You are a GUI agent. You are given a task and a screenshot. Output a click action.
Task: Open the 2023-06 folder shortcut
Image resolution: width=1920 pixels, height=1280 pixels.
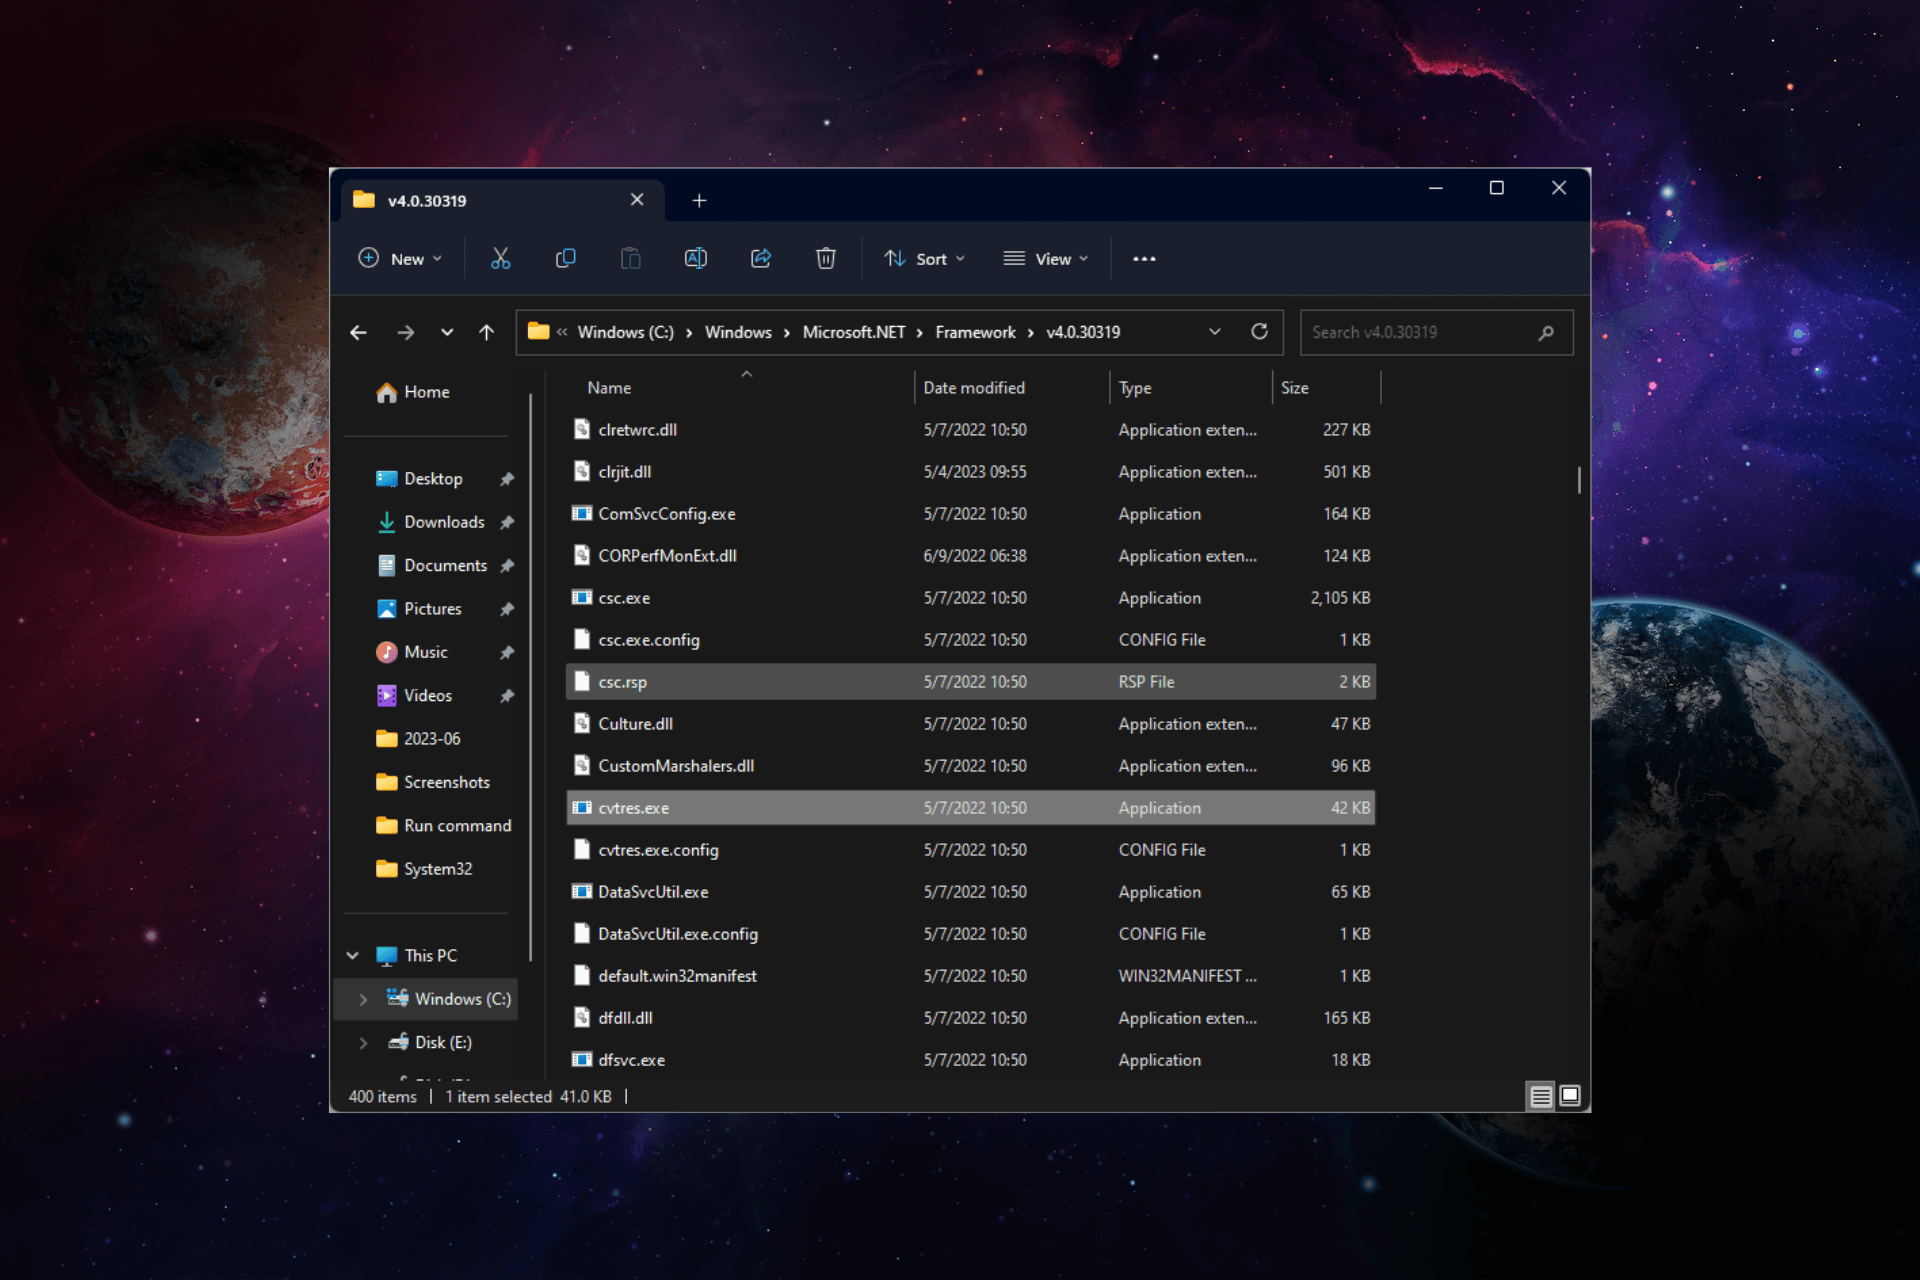pyautogui.click(x=419, y=739)
